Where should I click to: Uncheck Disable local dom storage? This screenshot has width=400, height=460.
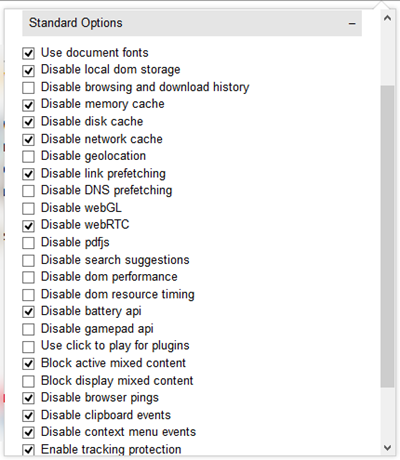(x=28, y=70)
